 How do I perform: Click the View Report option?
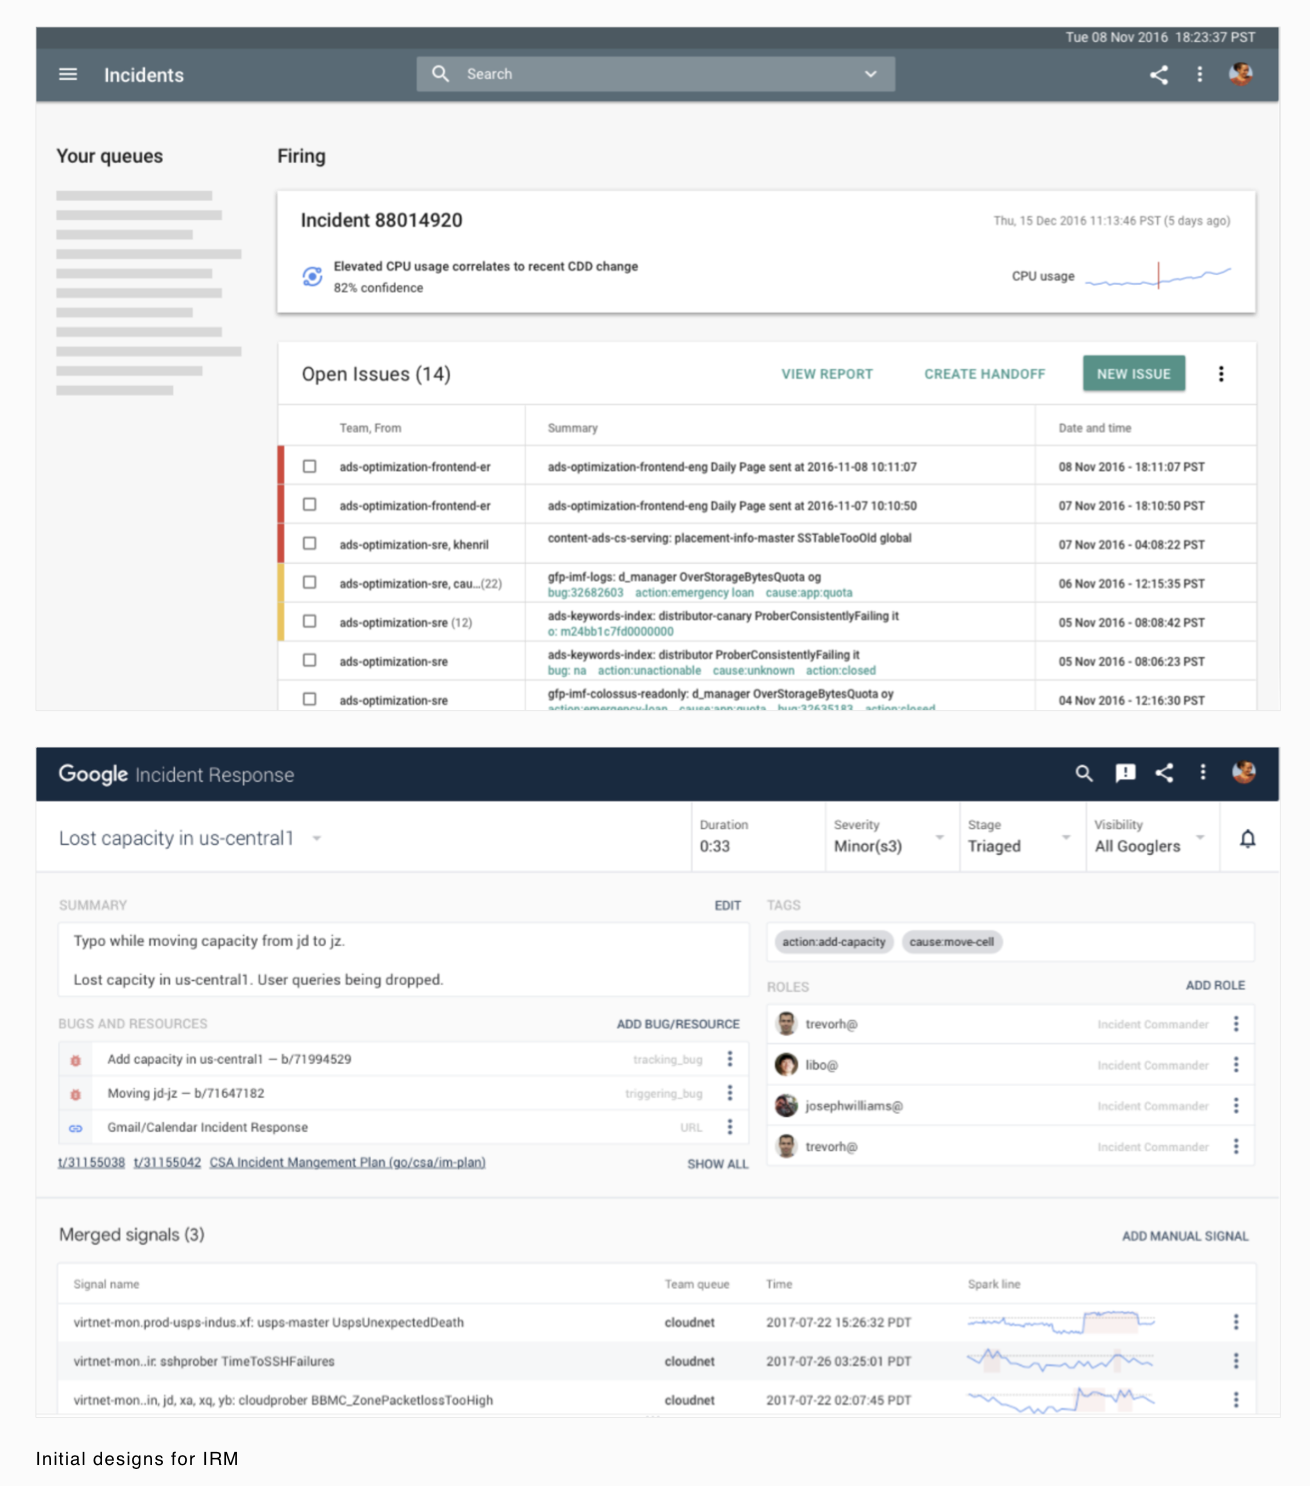(826, 374)
